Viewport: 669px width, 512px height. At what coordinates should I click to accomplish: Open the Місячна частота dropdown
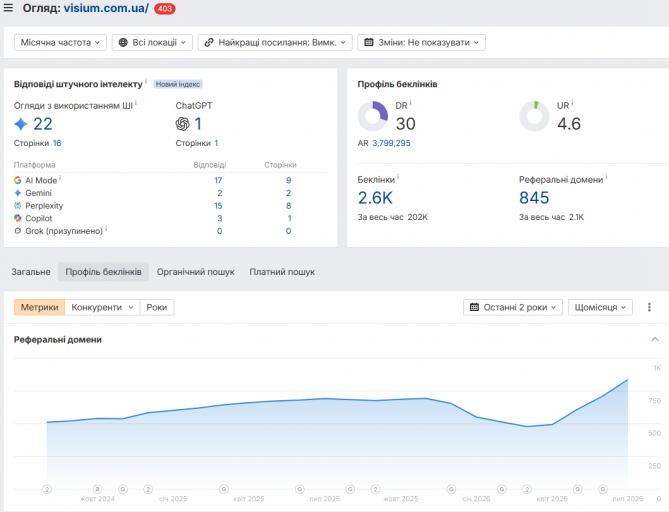point(60,42)
